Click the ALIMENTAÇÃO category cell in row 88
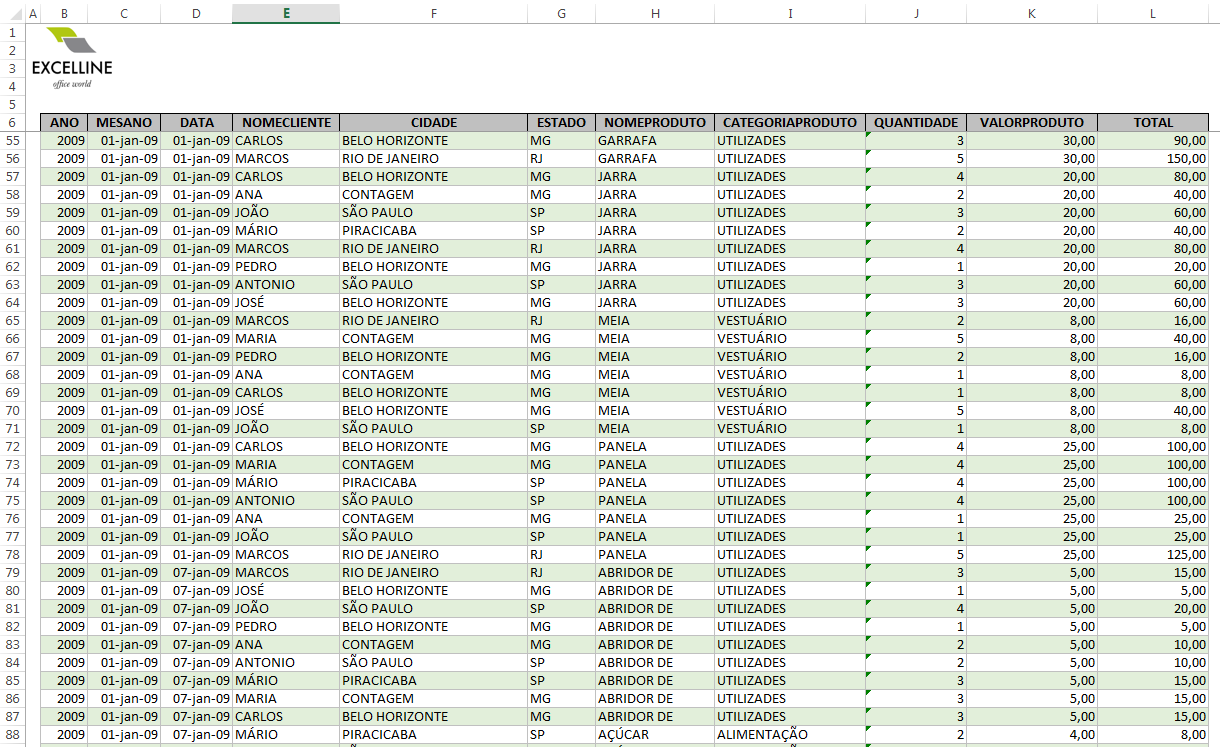The width and height of the screenshot is (1220, 747). 790,734
